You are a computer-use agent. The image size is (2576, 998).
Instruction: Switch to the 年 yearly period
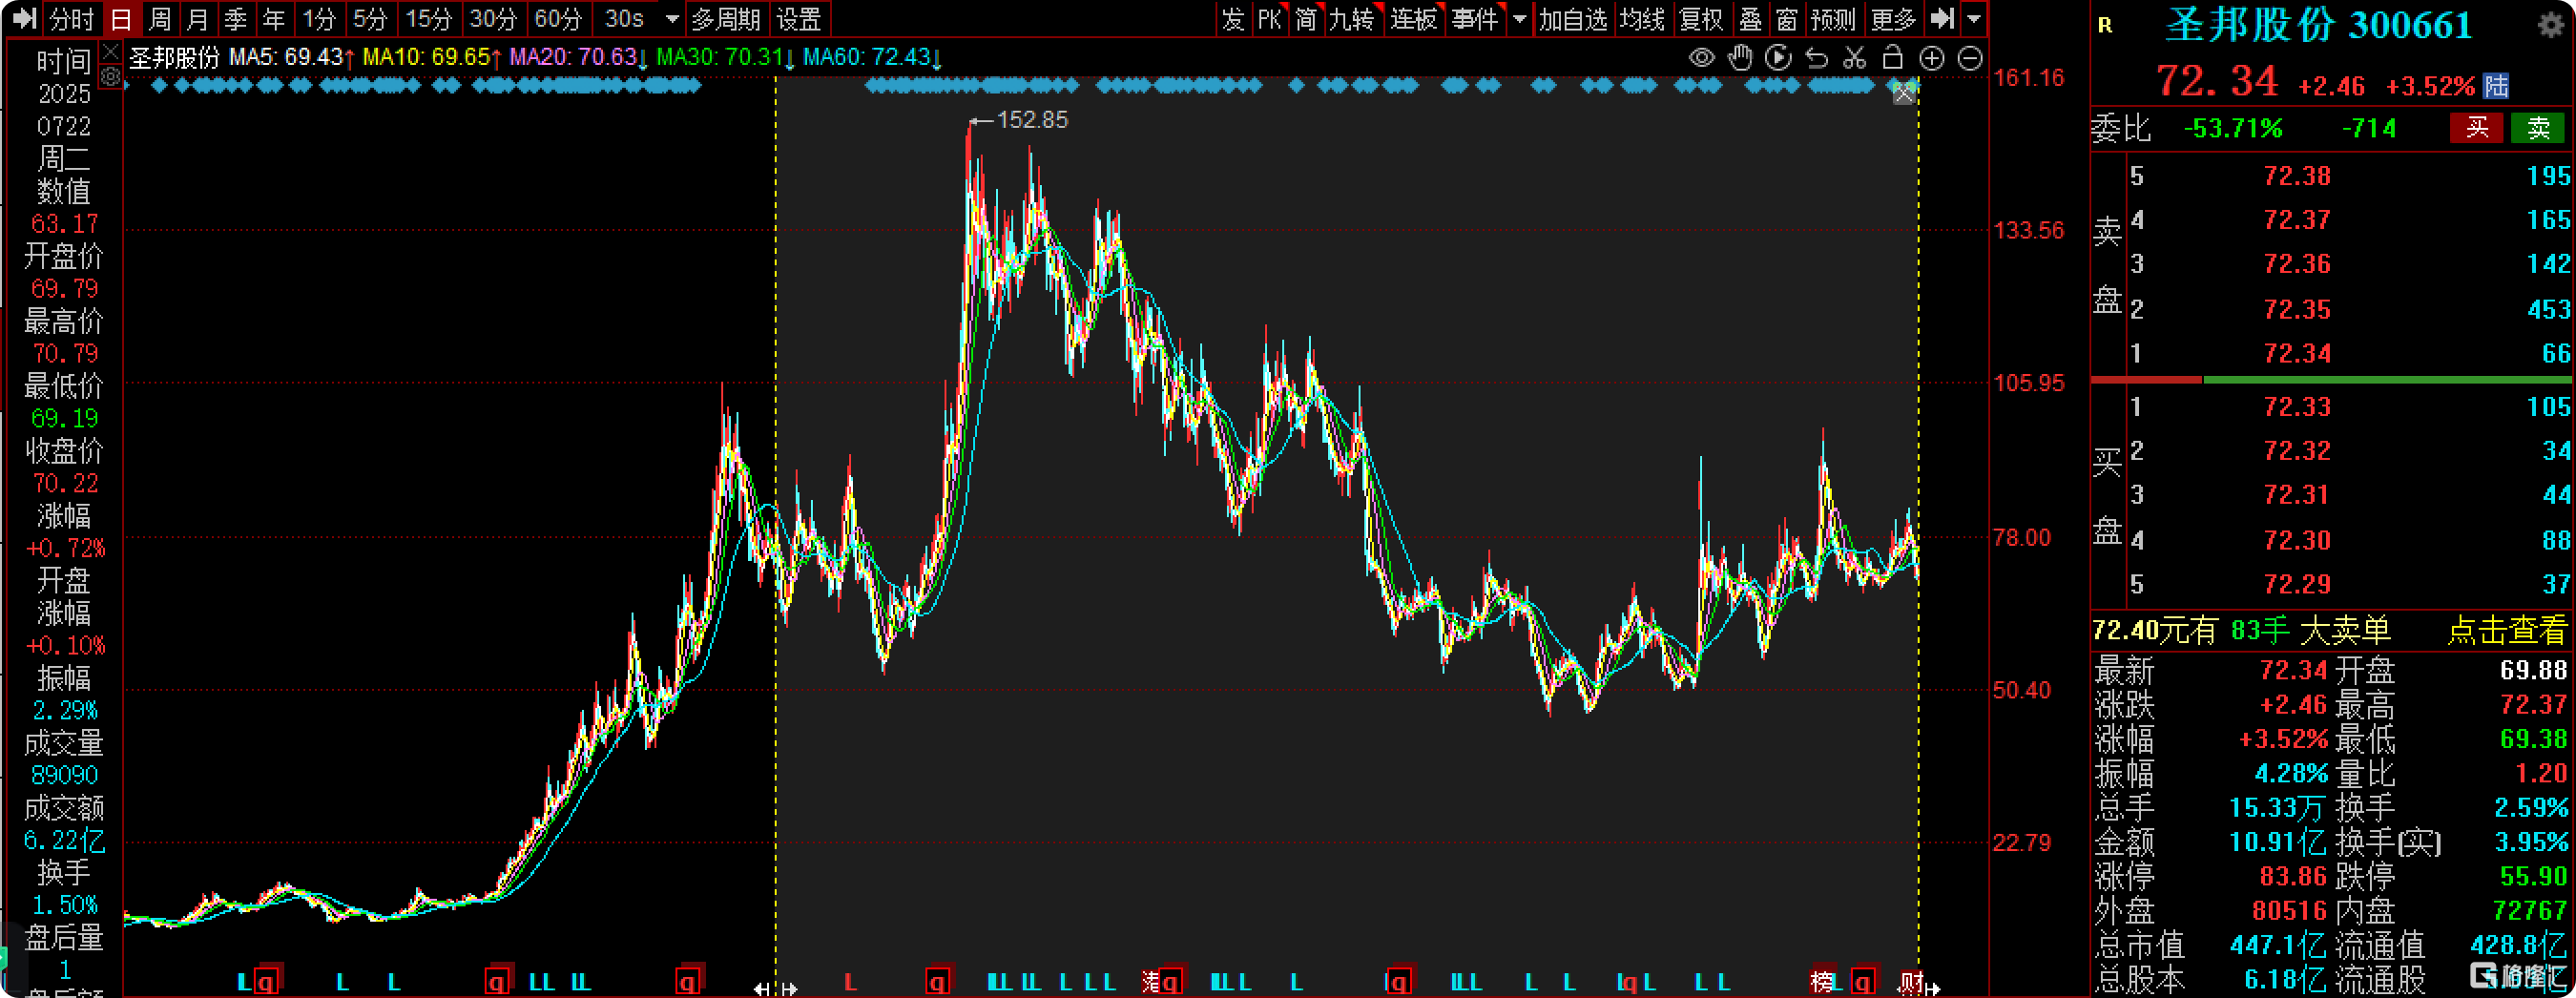coord(273,18)
